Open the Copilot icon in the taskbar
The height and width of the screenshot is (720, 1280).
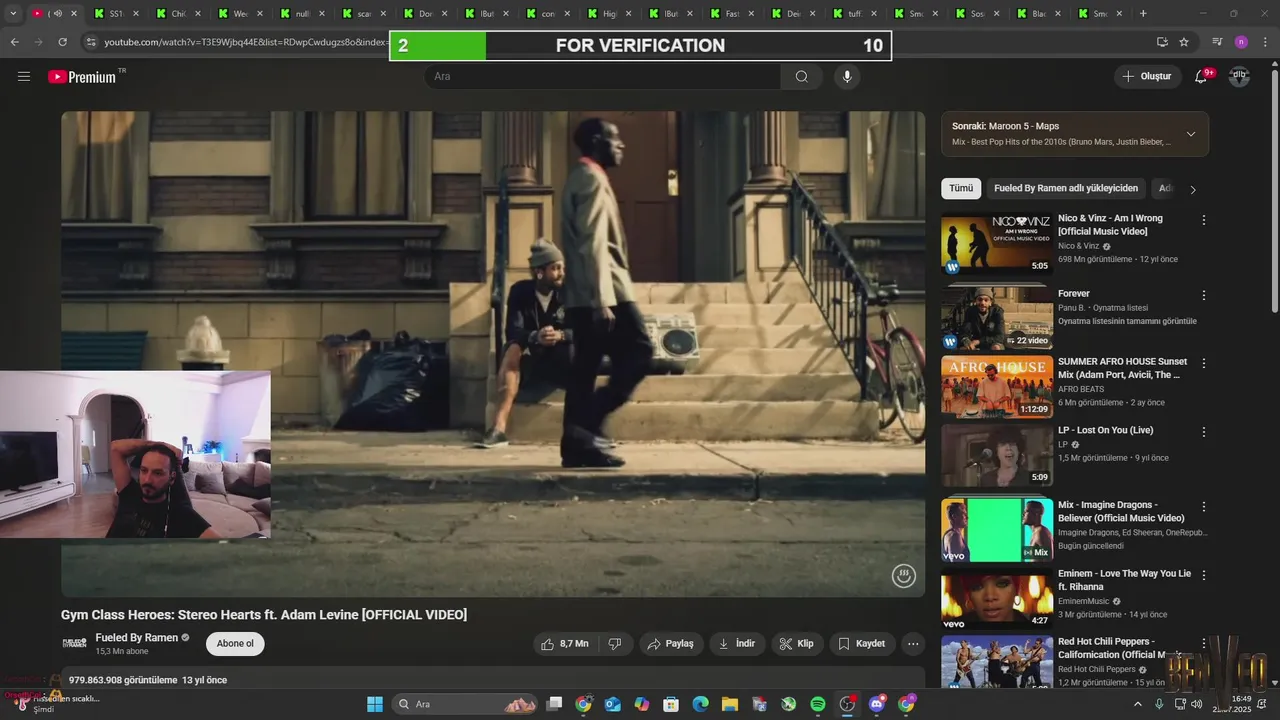[642, 704]
